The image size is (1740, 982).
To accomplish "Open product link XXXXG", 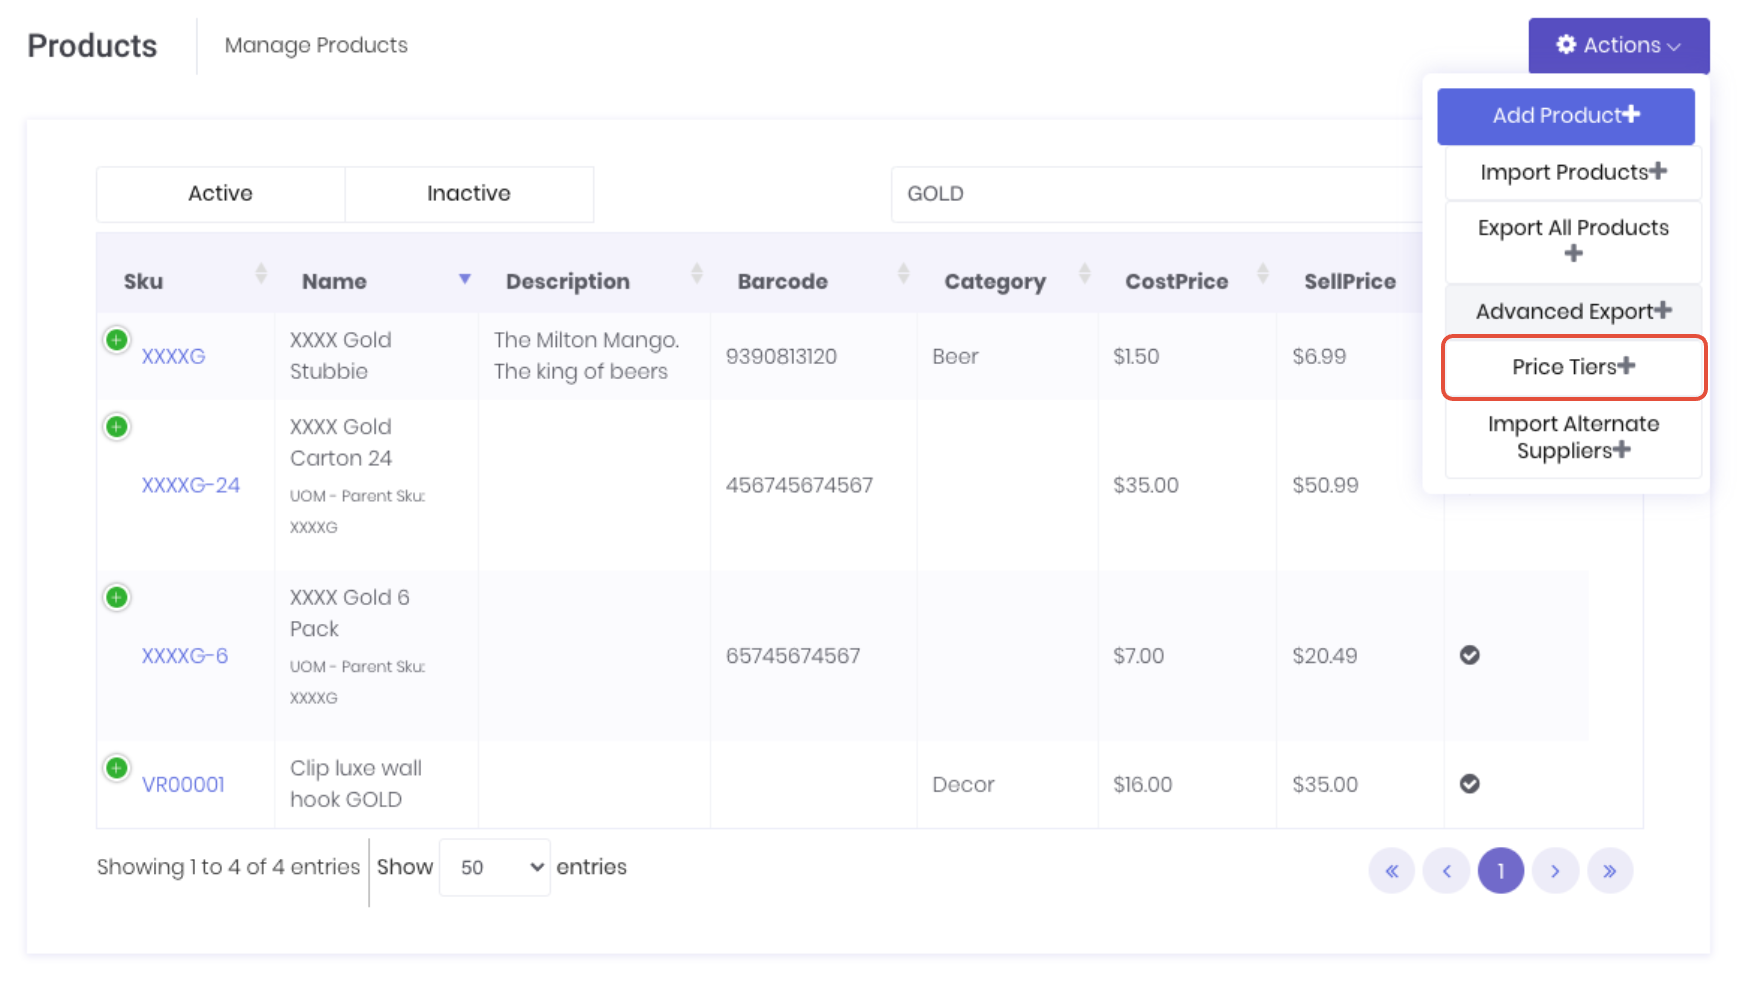I will [x=174, y=356].
